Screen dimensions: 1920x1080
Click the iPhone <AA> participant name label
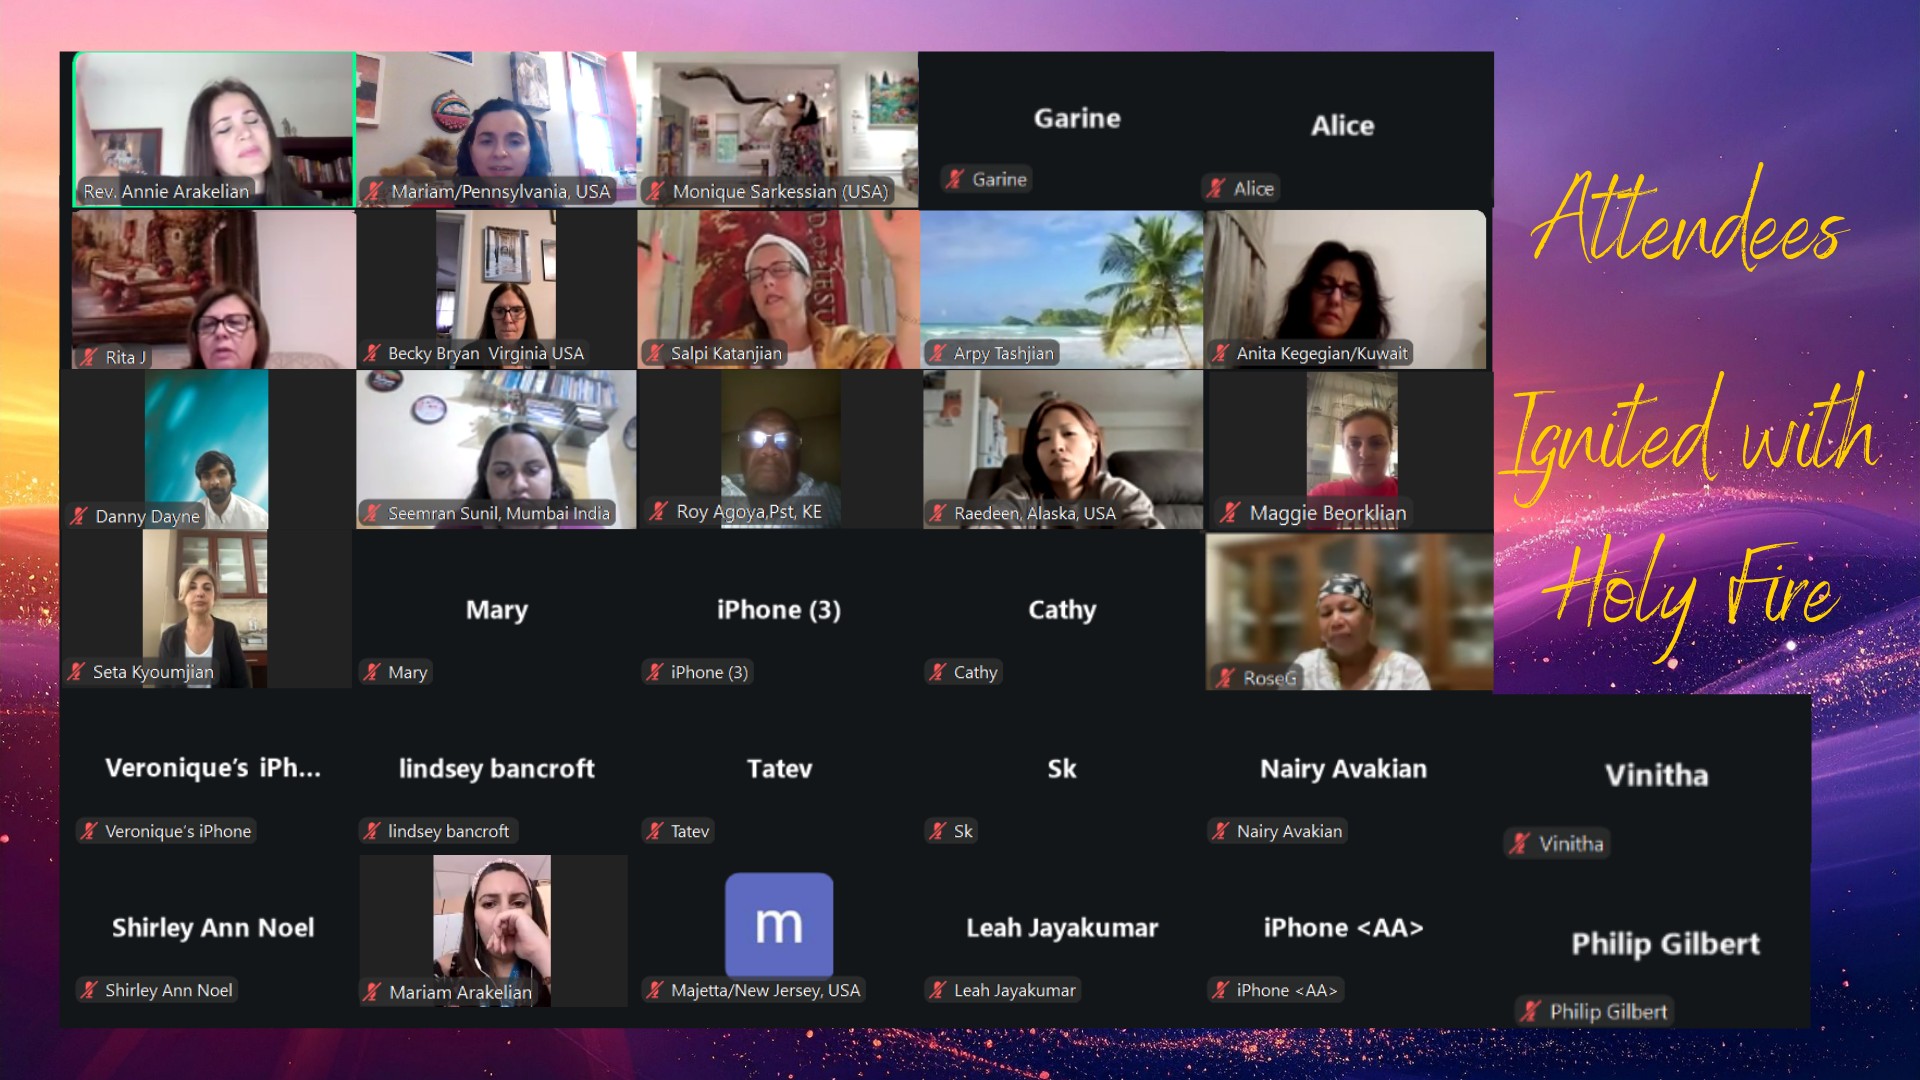pos(1286,990)
